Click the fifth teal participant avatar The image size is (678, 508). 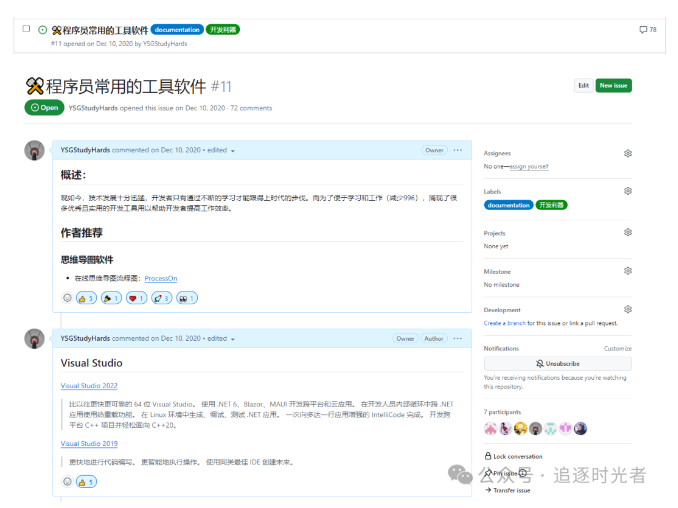pos(550,428)
